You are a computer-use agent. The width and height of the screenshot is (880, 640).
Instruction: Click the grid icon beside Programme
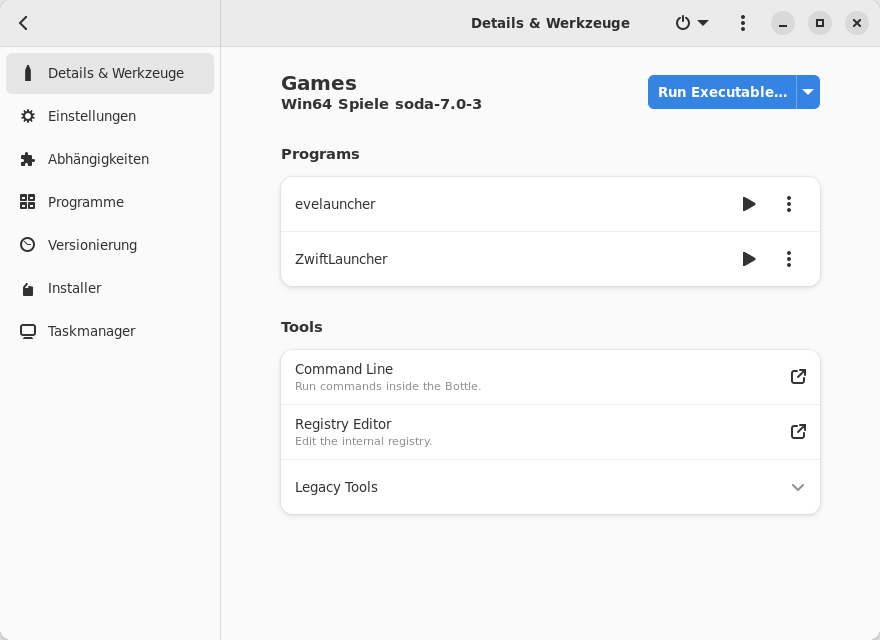(x=28, y=202)
